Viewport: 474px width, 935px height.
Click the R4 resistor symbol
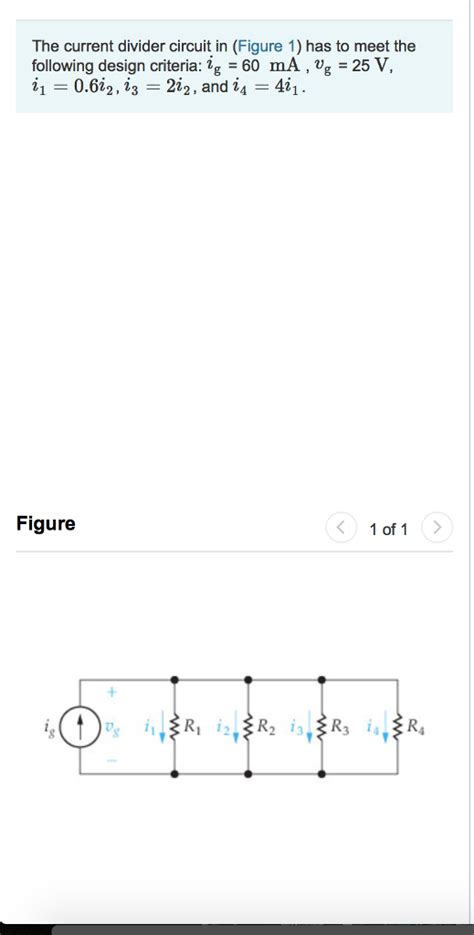click(398, 726)
